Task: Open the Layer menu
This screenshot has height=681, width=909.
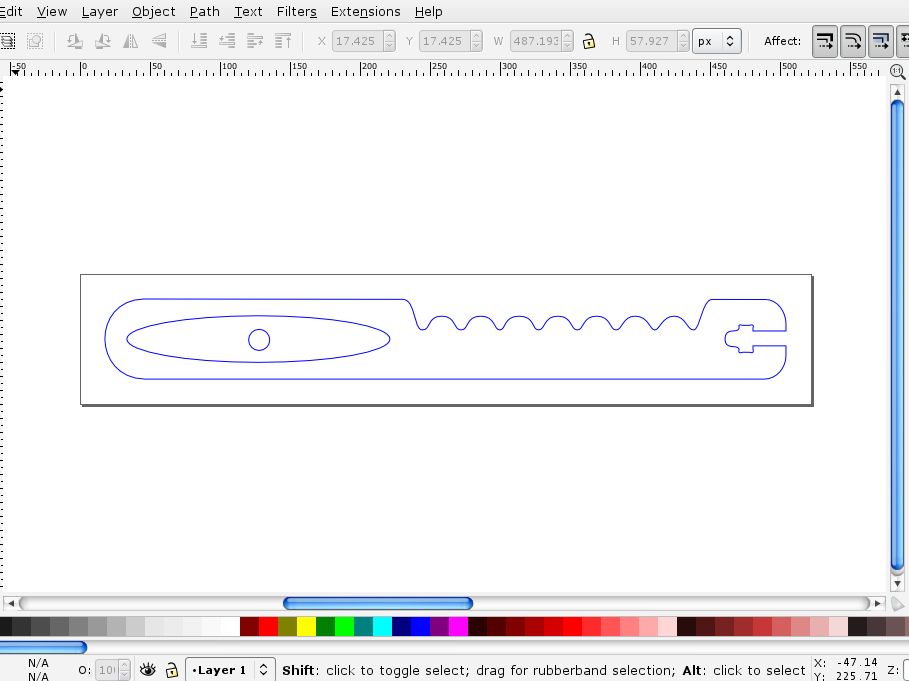Action: tap(100, 12)
